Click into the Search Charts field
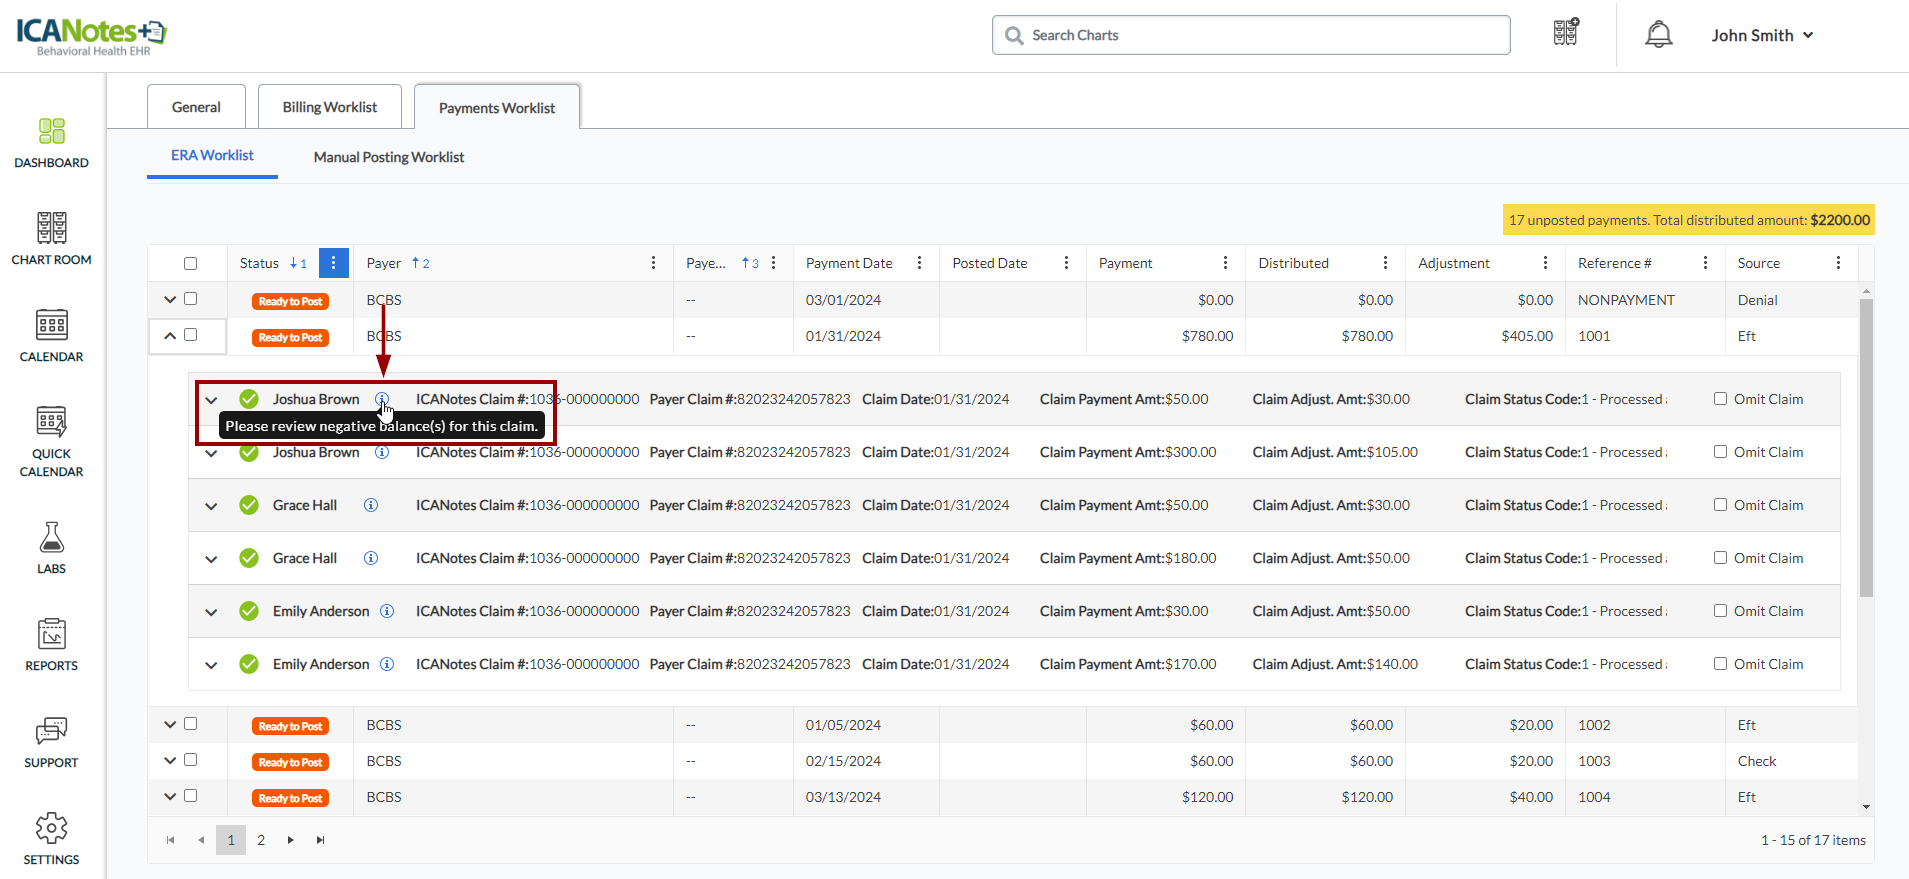The image size is (1909, 879). [x=1250, y=35]
